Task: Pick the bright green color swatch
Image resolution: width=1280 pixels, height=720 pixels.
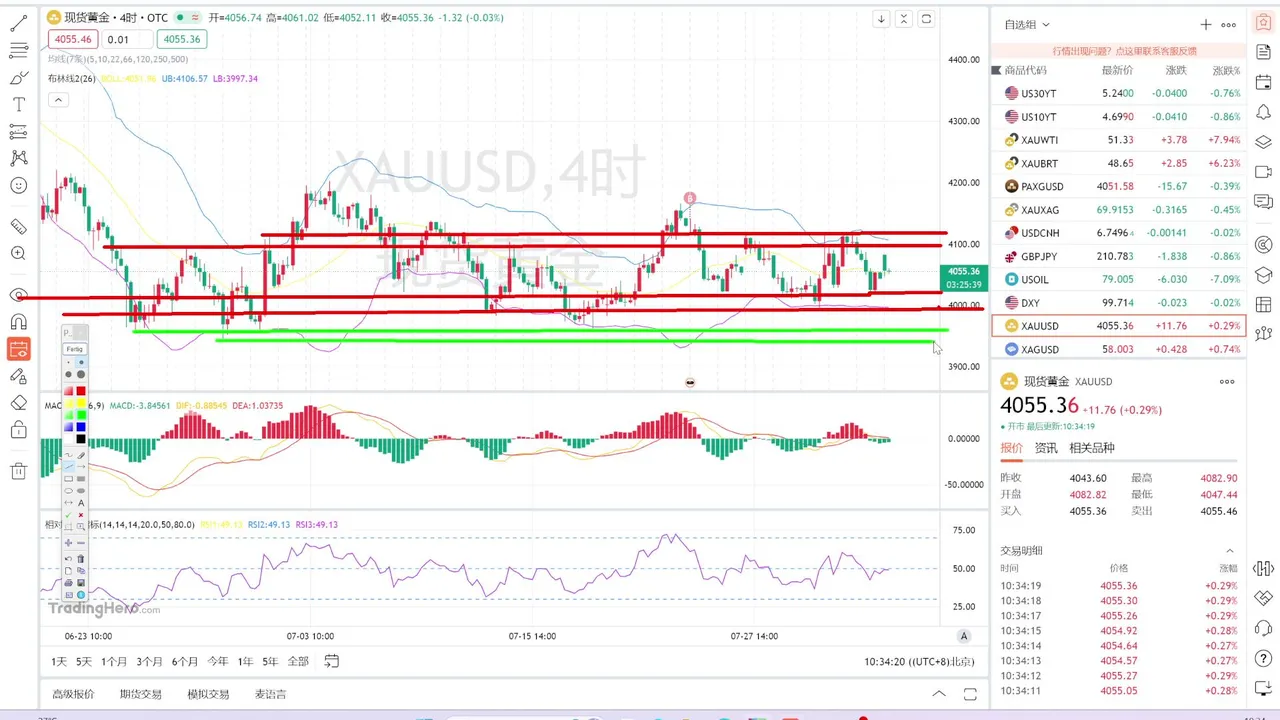Action: pyautogui.click(x=80, y=415)
